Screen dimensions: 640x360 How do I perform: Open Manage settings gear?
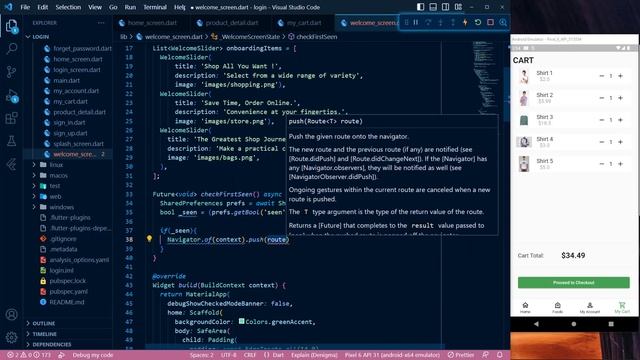click(11, 337)
